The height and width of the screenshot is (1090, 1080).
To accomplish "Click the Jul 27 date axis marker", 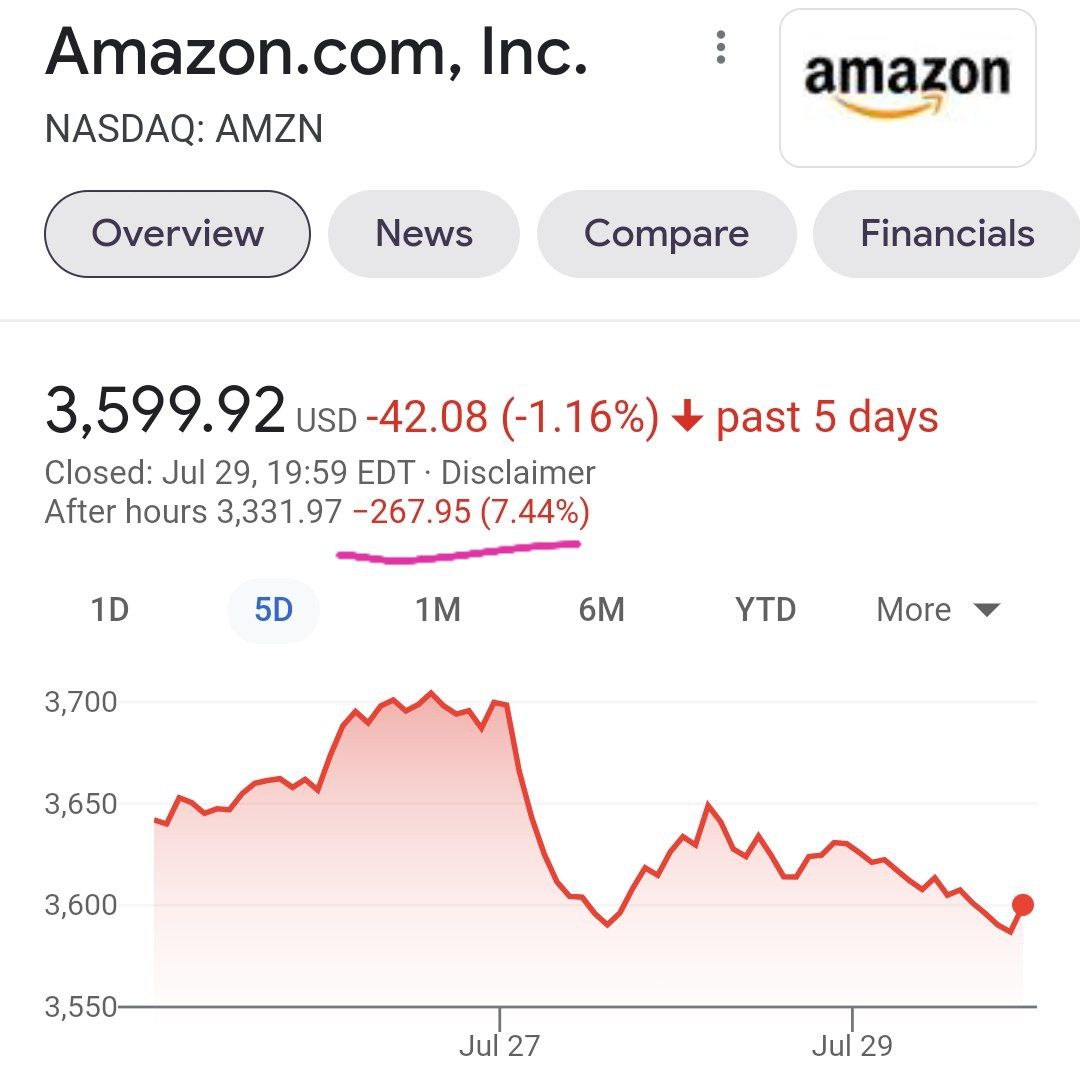I will click(499, 1046).
